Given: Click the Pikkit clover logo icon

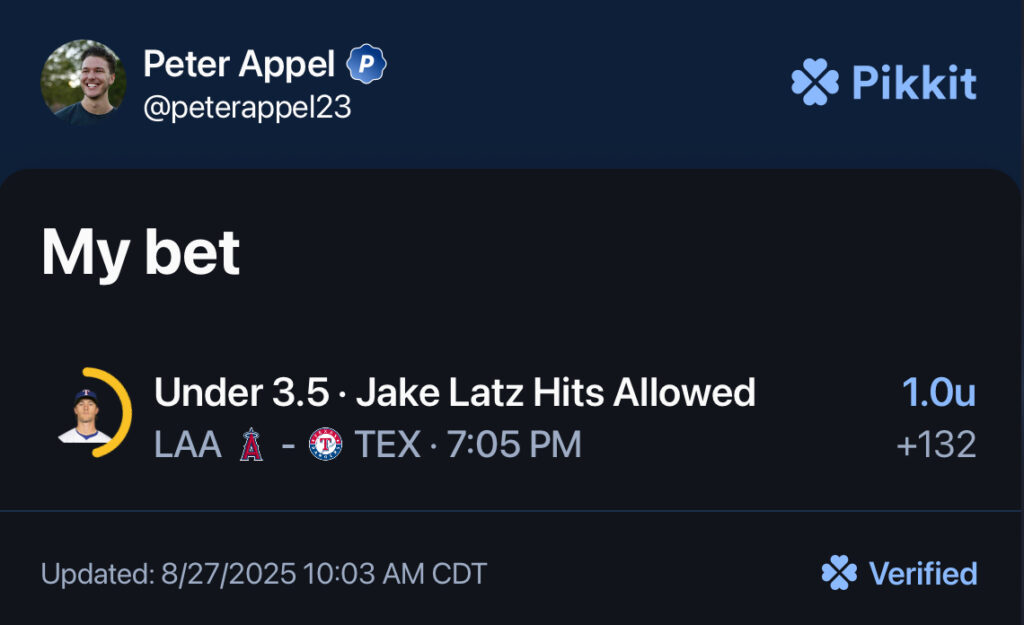Looking at the screenshot, I should [814, 83].
